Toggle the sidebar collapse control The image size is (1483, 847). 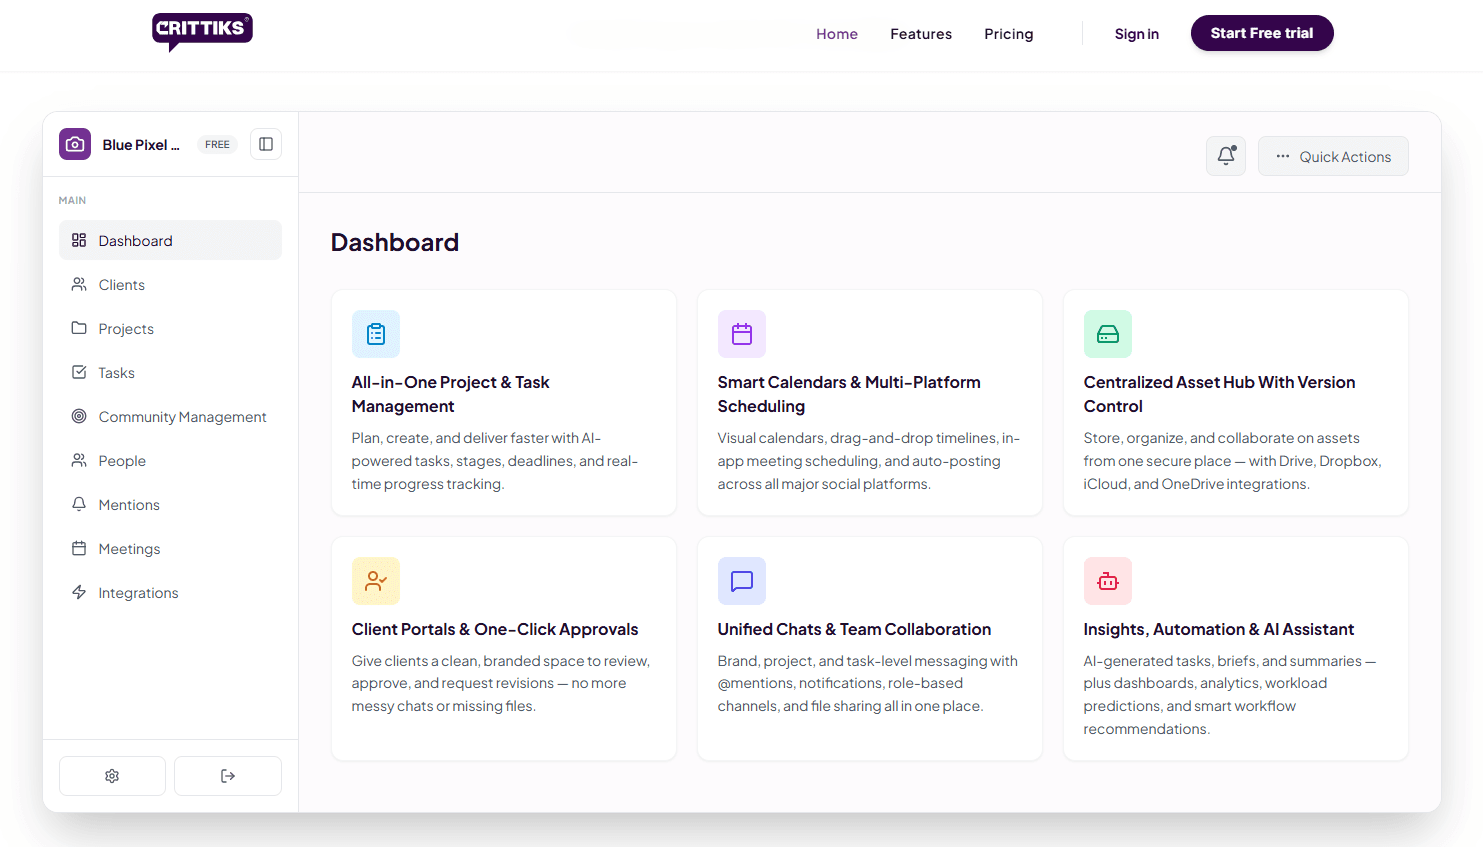(x=265, y=144)
